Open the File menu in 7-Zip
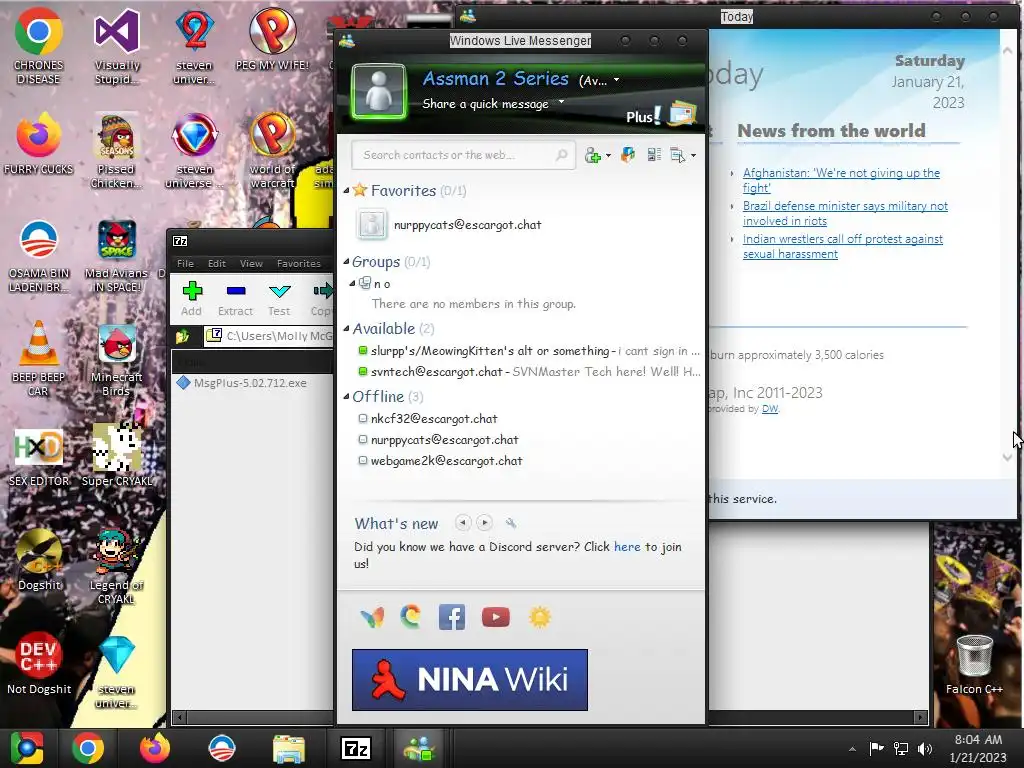 tap(185, 263)
